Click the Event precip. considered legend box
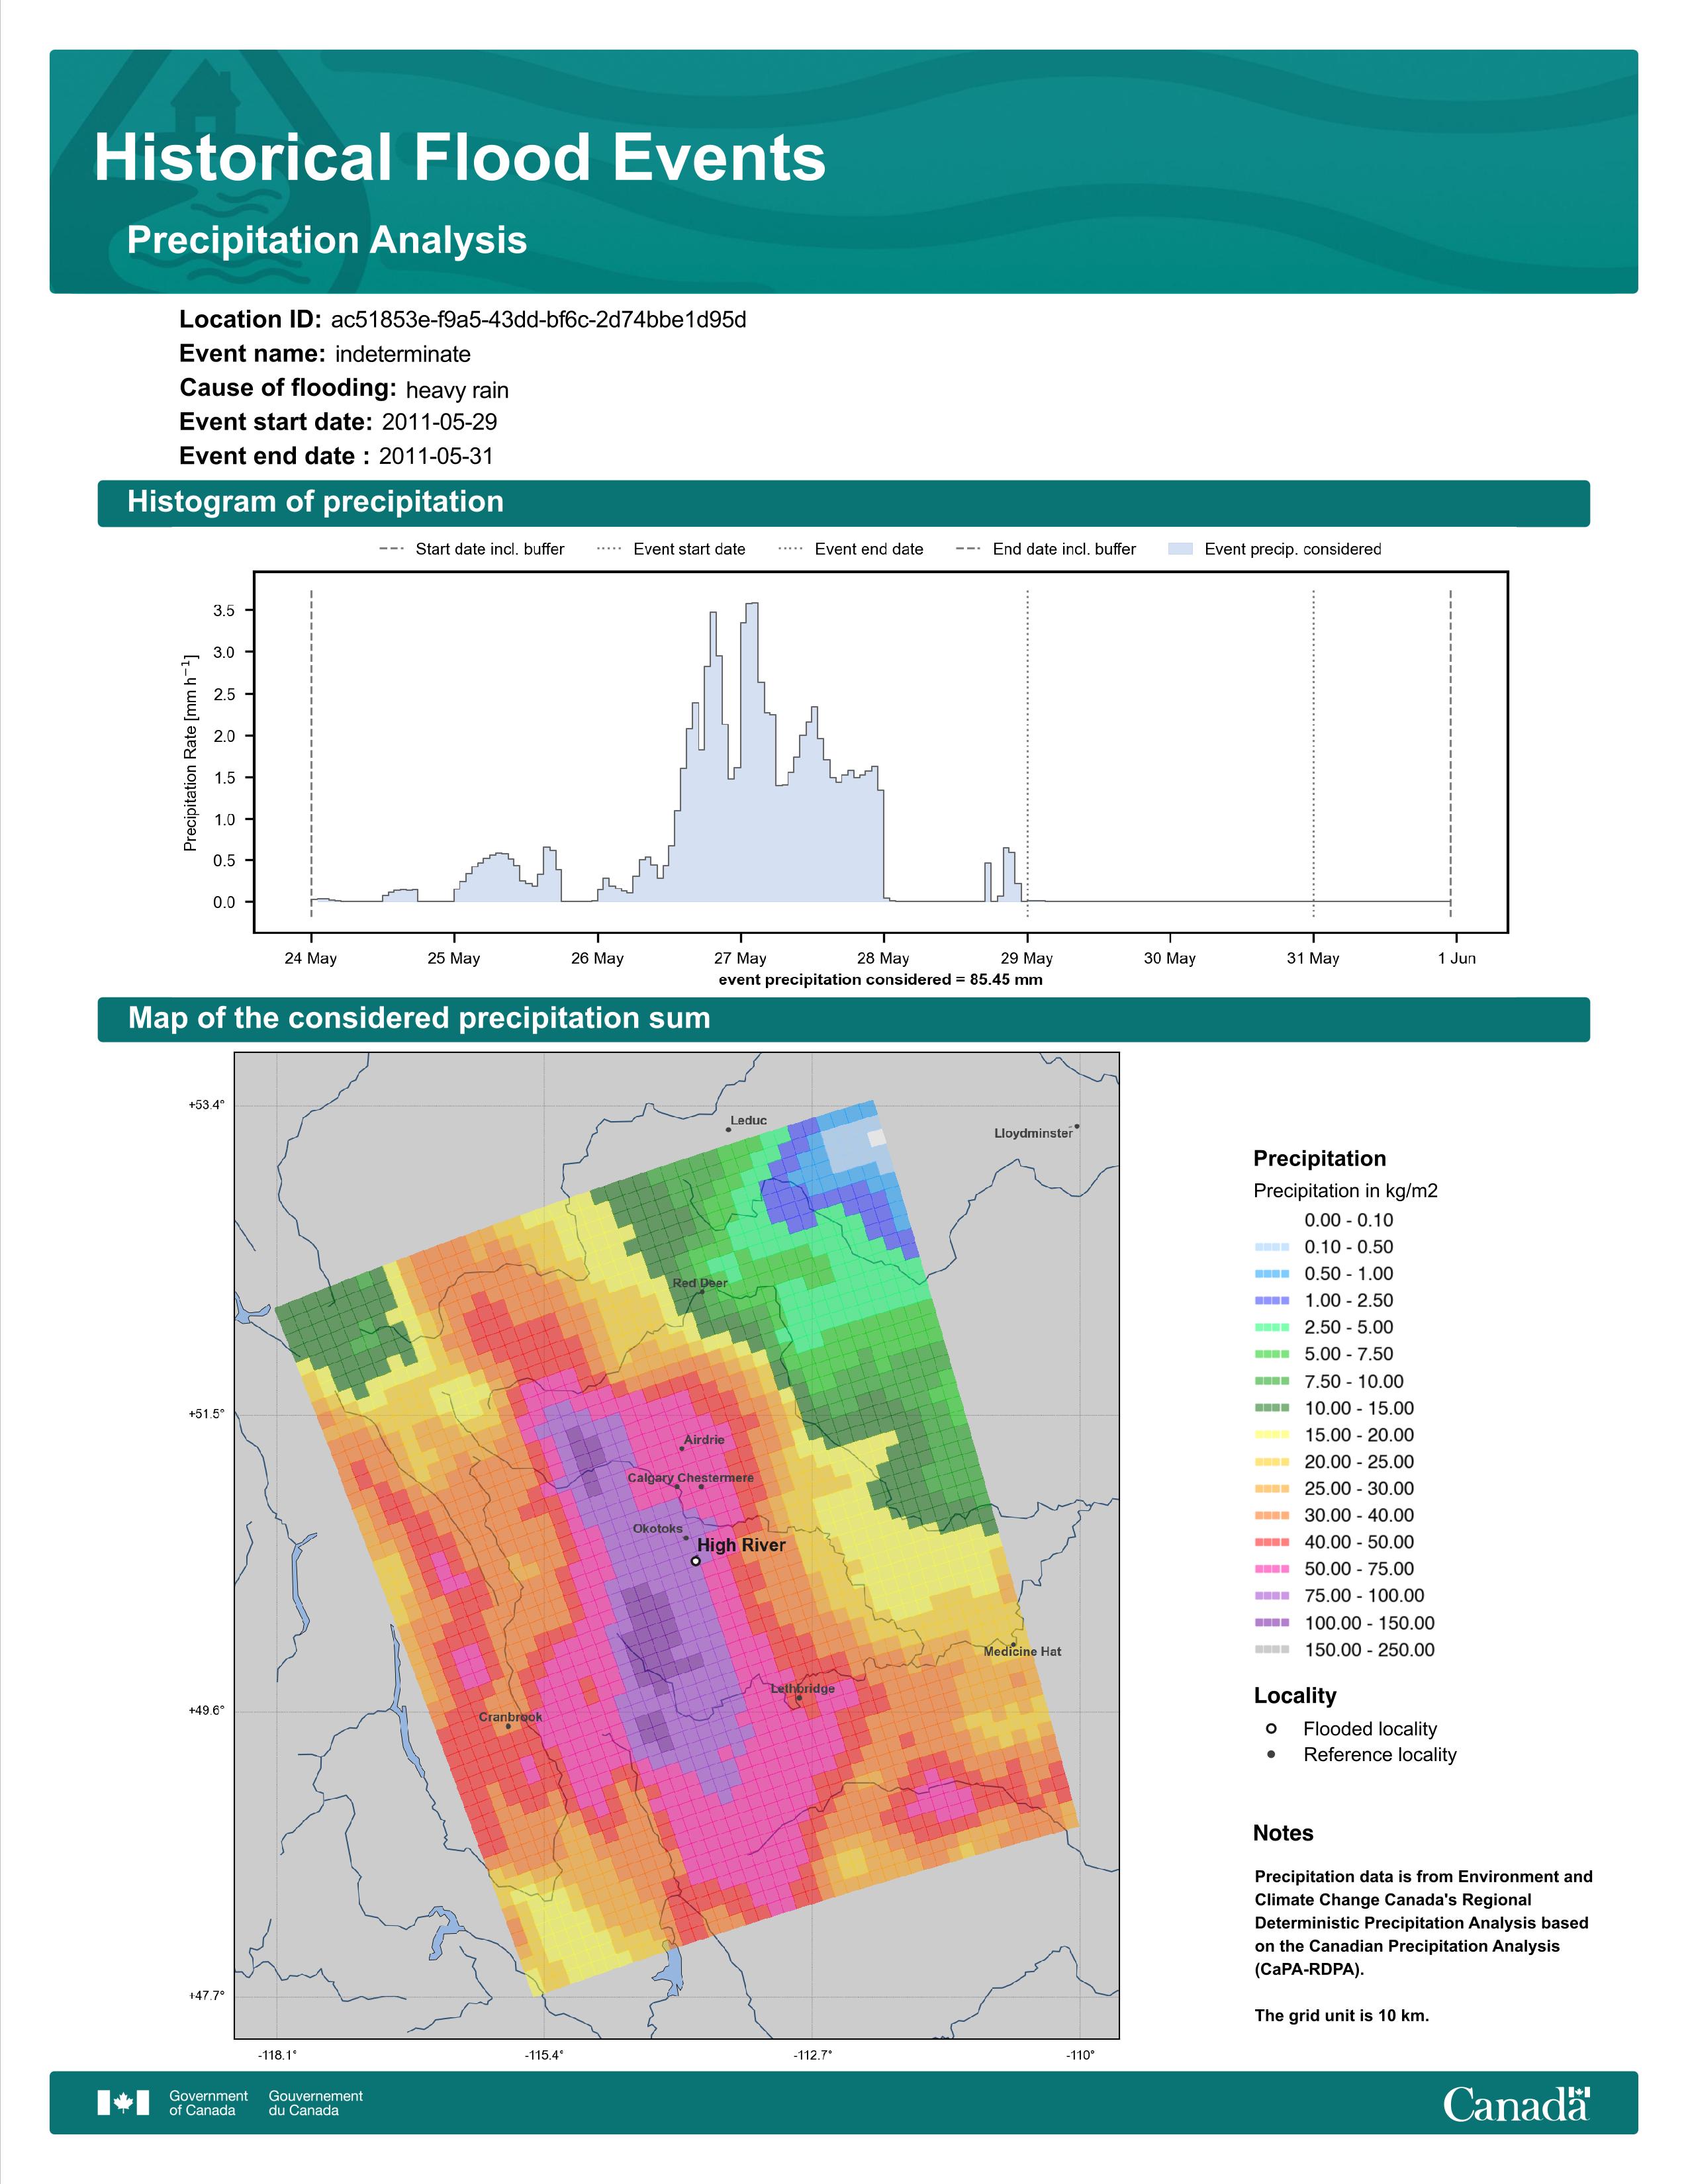1688x2184 pixels. [x=1180, y=549]
